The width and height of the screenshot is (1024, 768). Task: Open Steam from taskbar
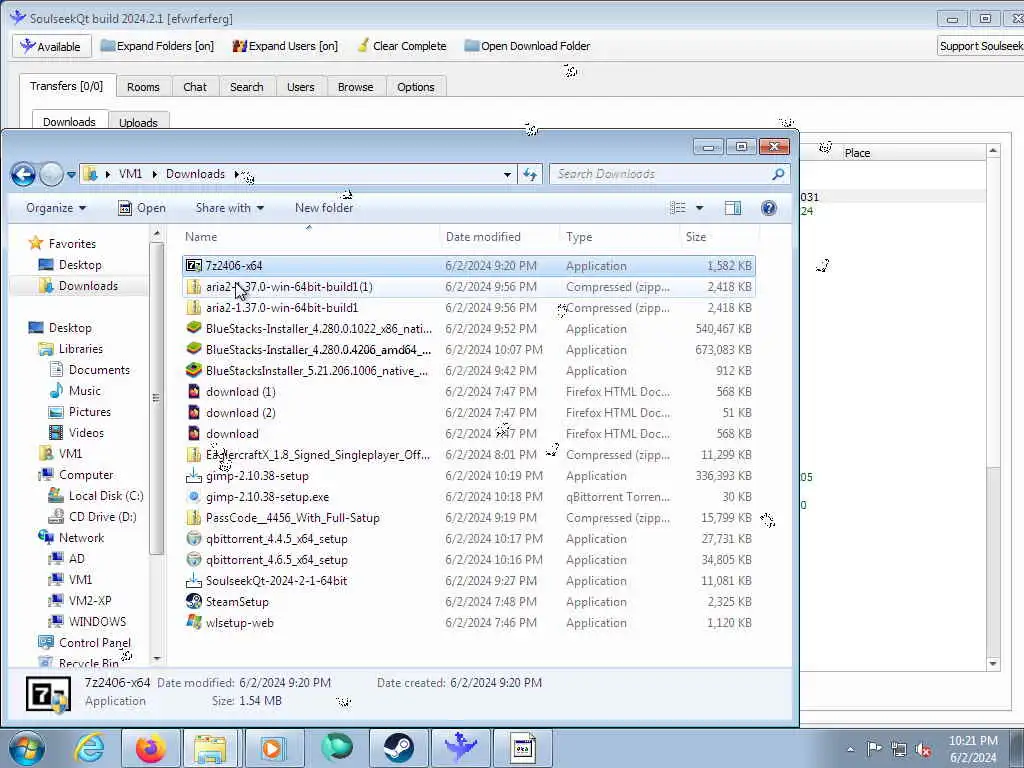click(398, 748)
